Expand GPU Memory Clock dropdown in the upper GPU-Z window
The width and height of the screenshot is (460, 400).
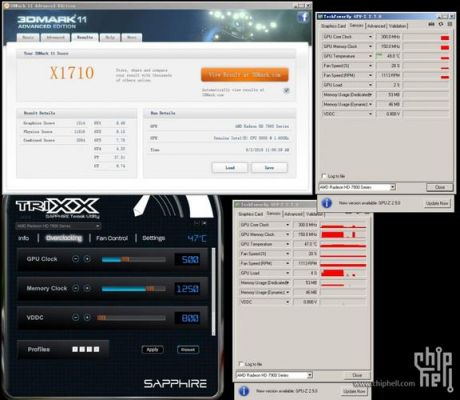point(370,46)
